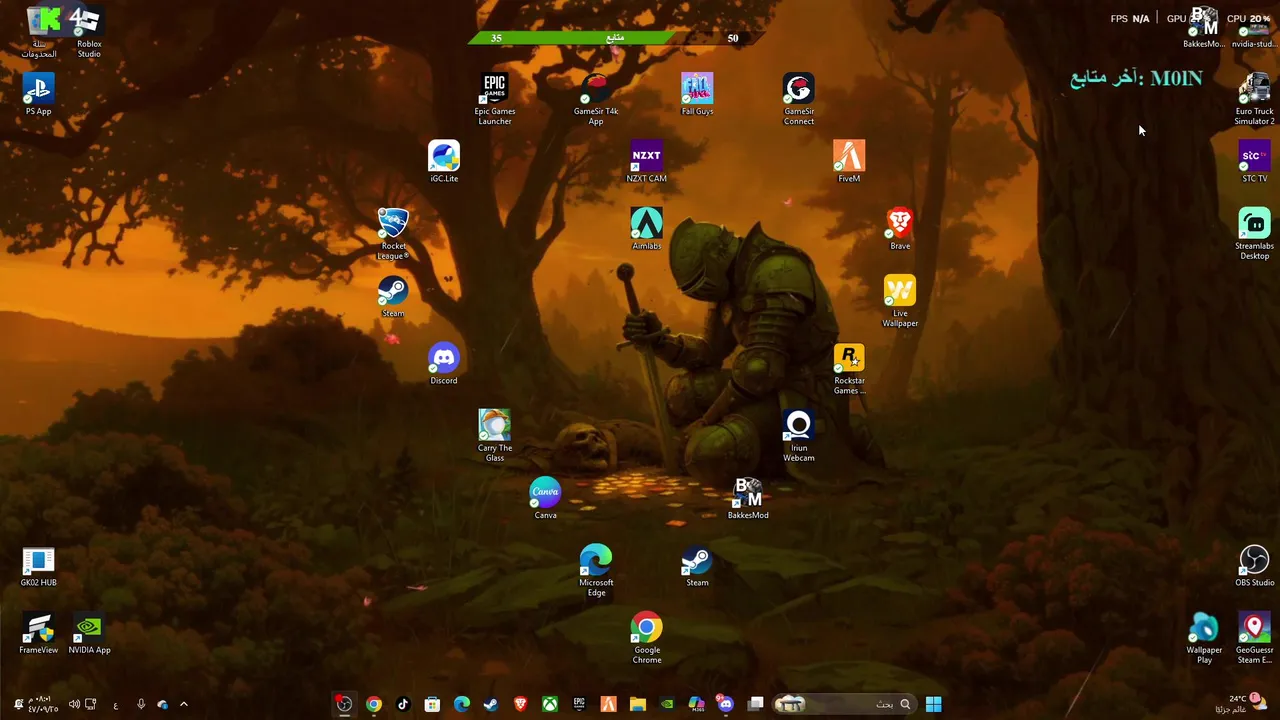Screen dimensions: 1280x720
Task: Open Edge from the taskbar
Action: pyautogui.click(x=461, y=704)
